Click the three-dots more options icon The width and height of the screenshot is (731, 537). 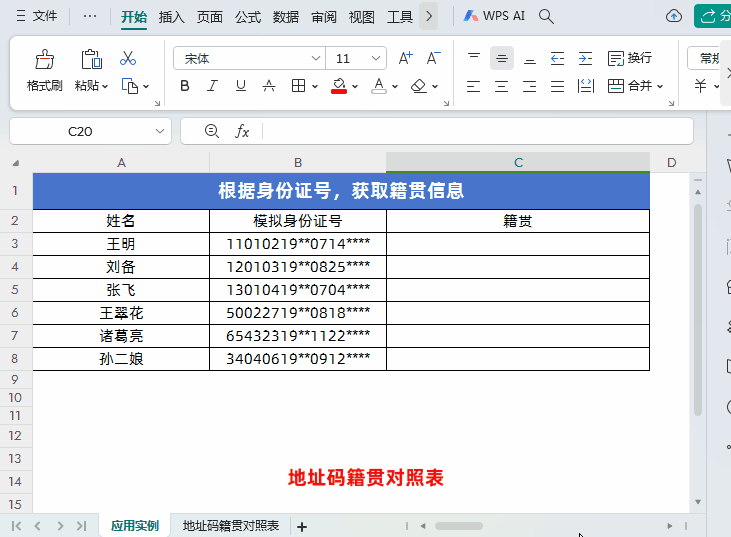pos(90,16)
